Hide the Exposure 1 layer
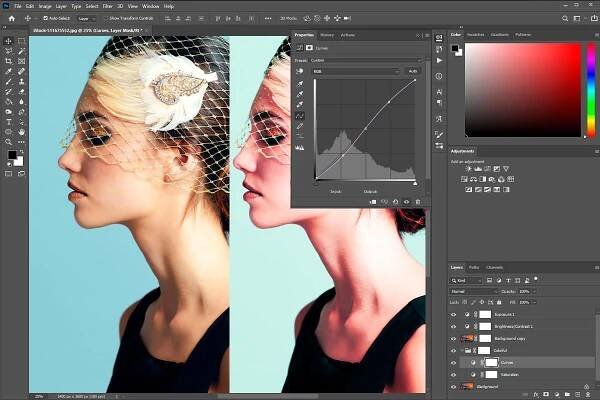Viewport: 600px width, 400px height. point(454,313)
